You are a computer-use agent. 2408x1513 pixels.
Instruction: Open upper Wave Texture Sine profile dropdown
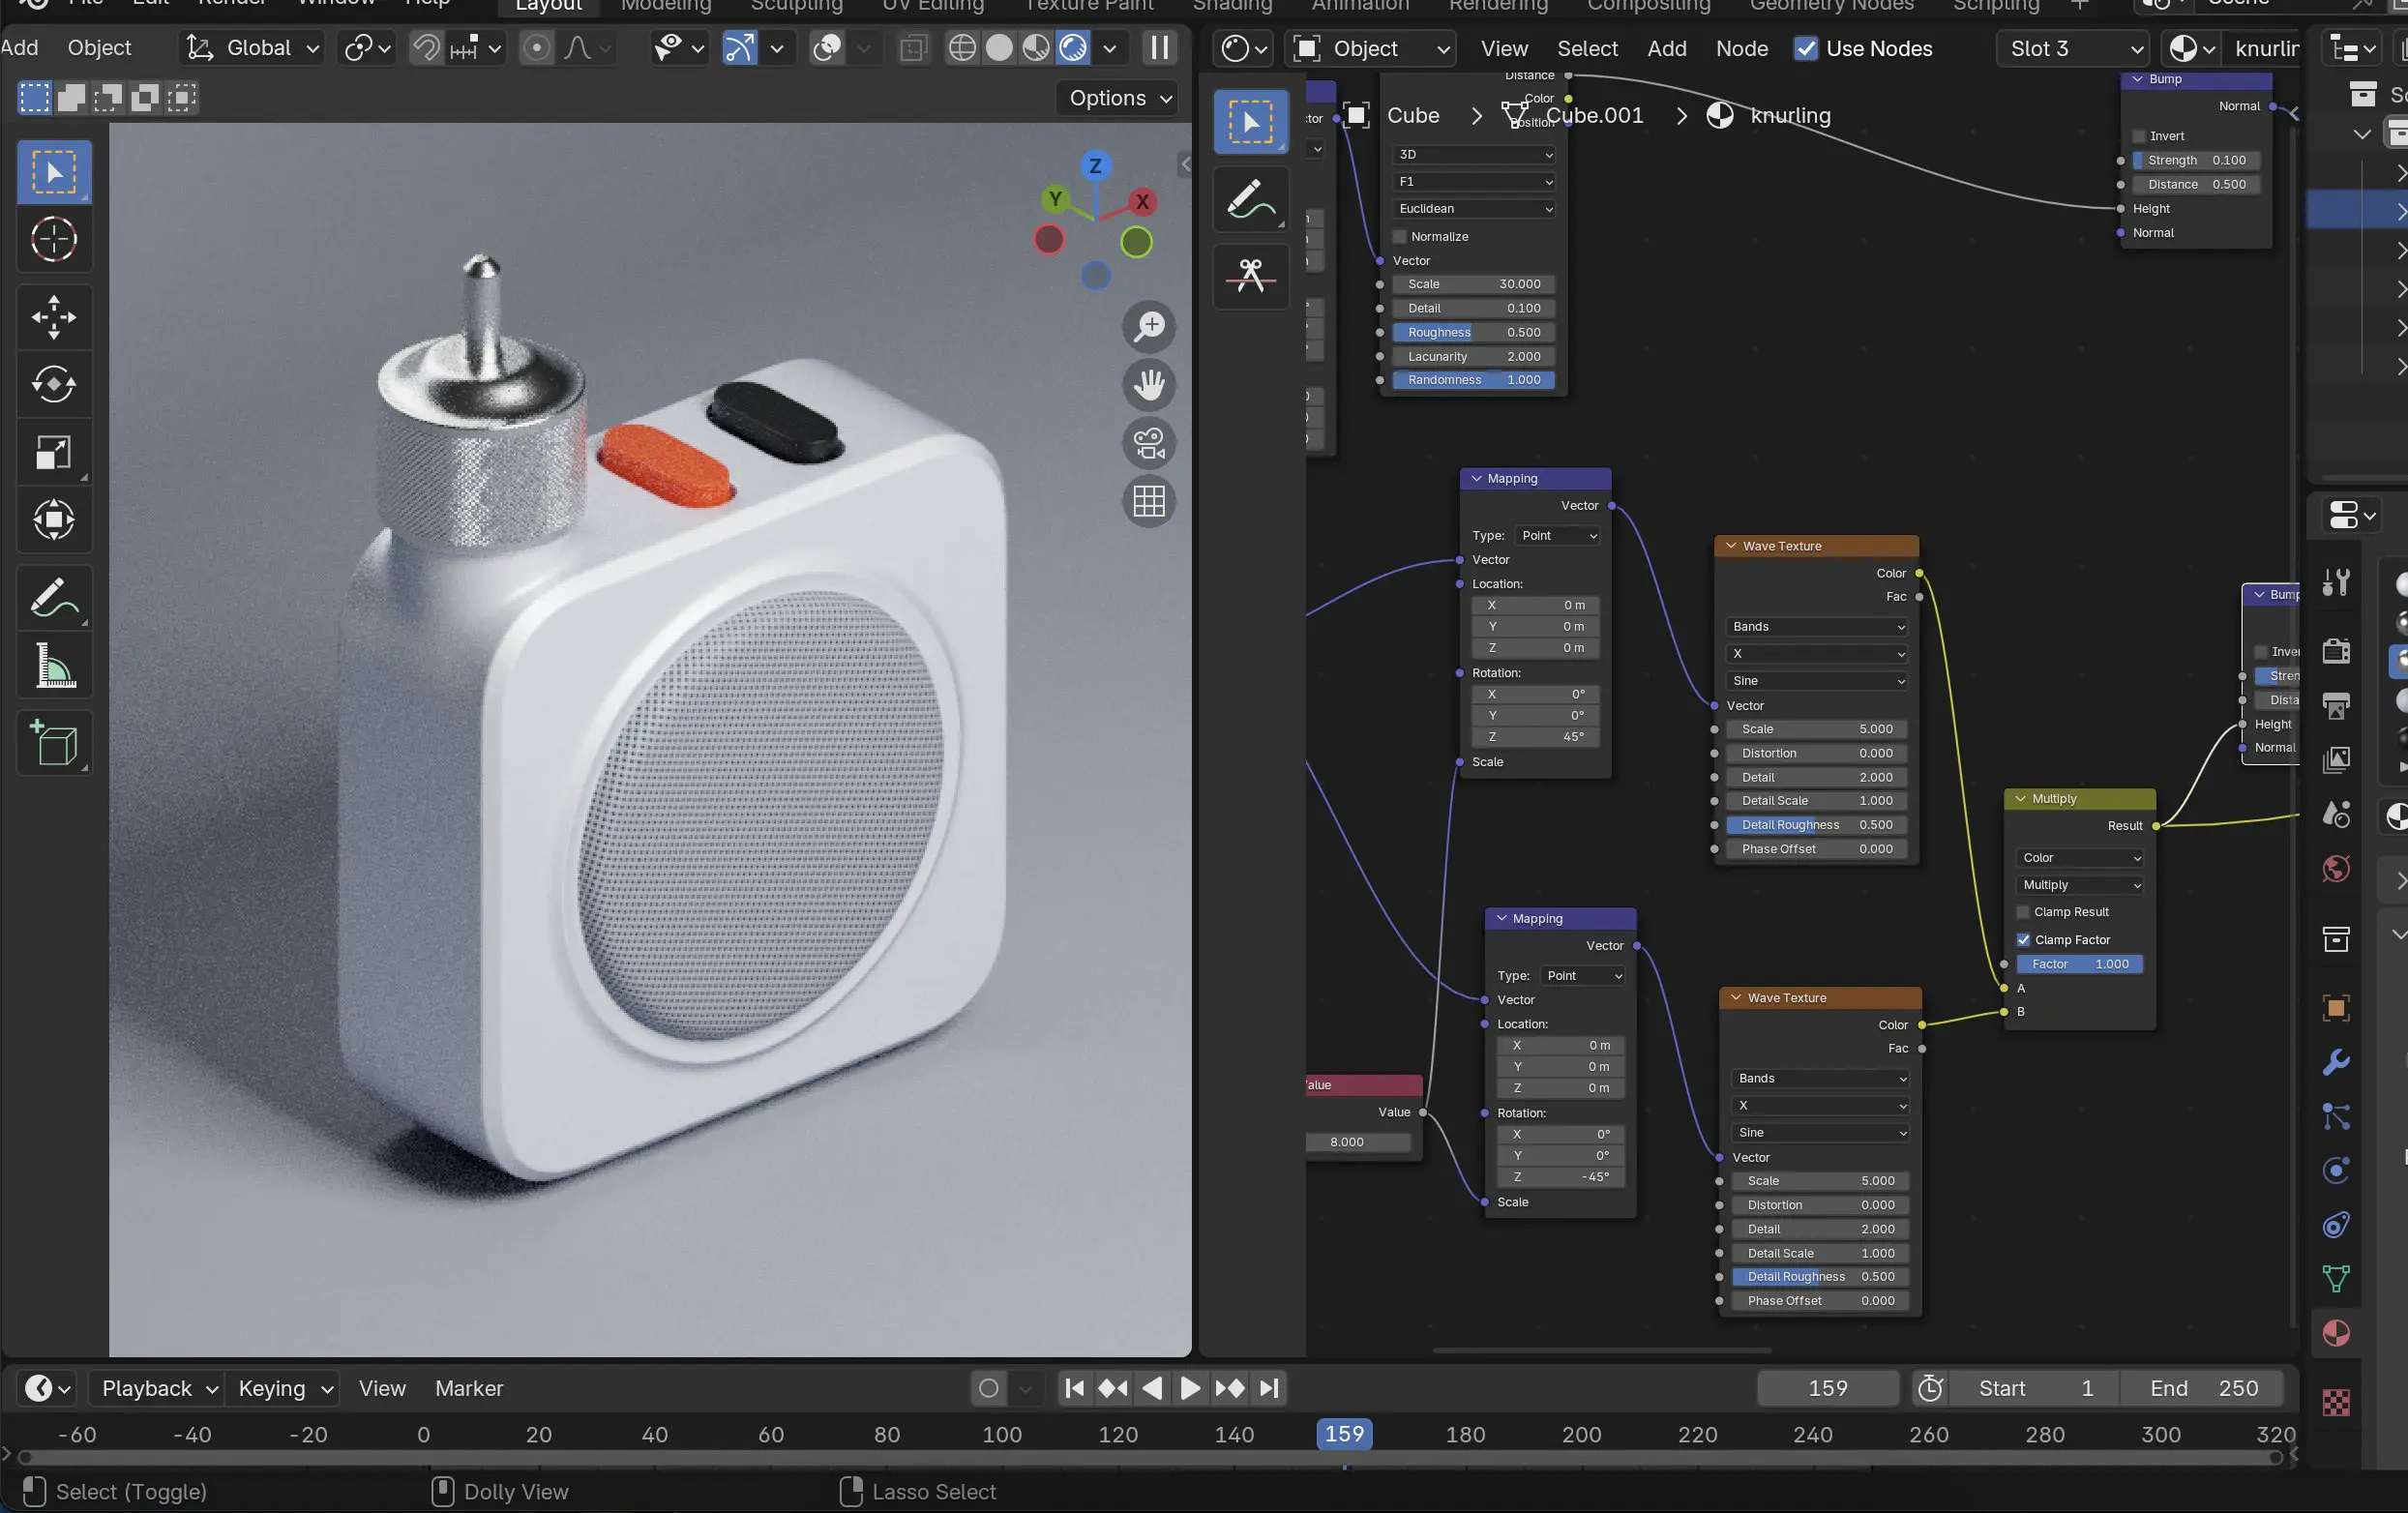tap(1816, 681)
